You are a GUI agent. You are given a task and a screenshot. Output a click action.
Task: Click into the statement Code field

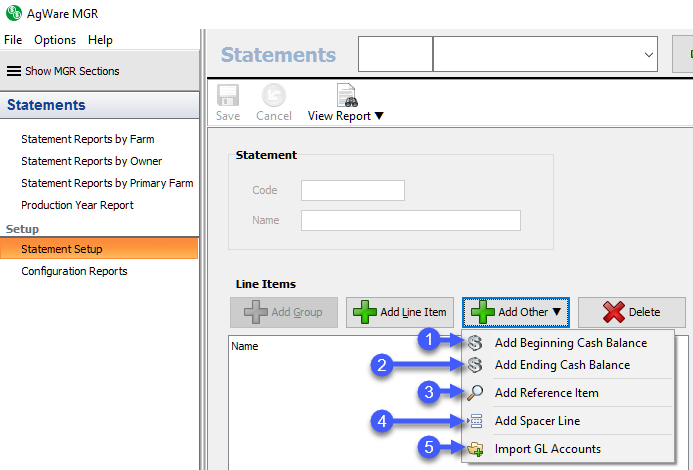352,190
